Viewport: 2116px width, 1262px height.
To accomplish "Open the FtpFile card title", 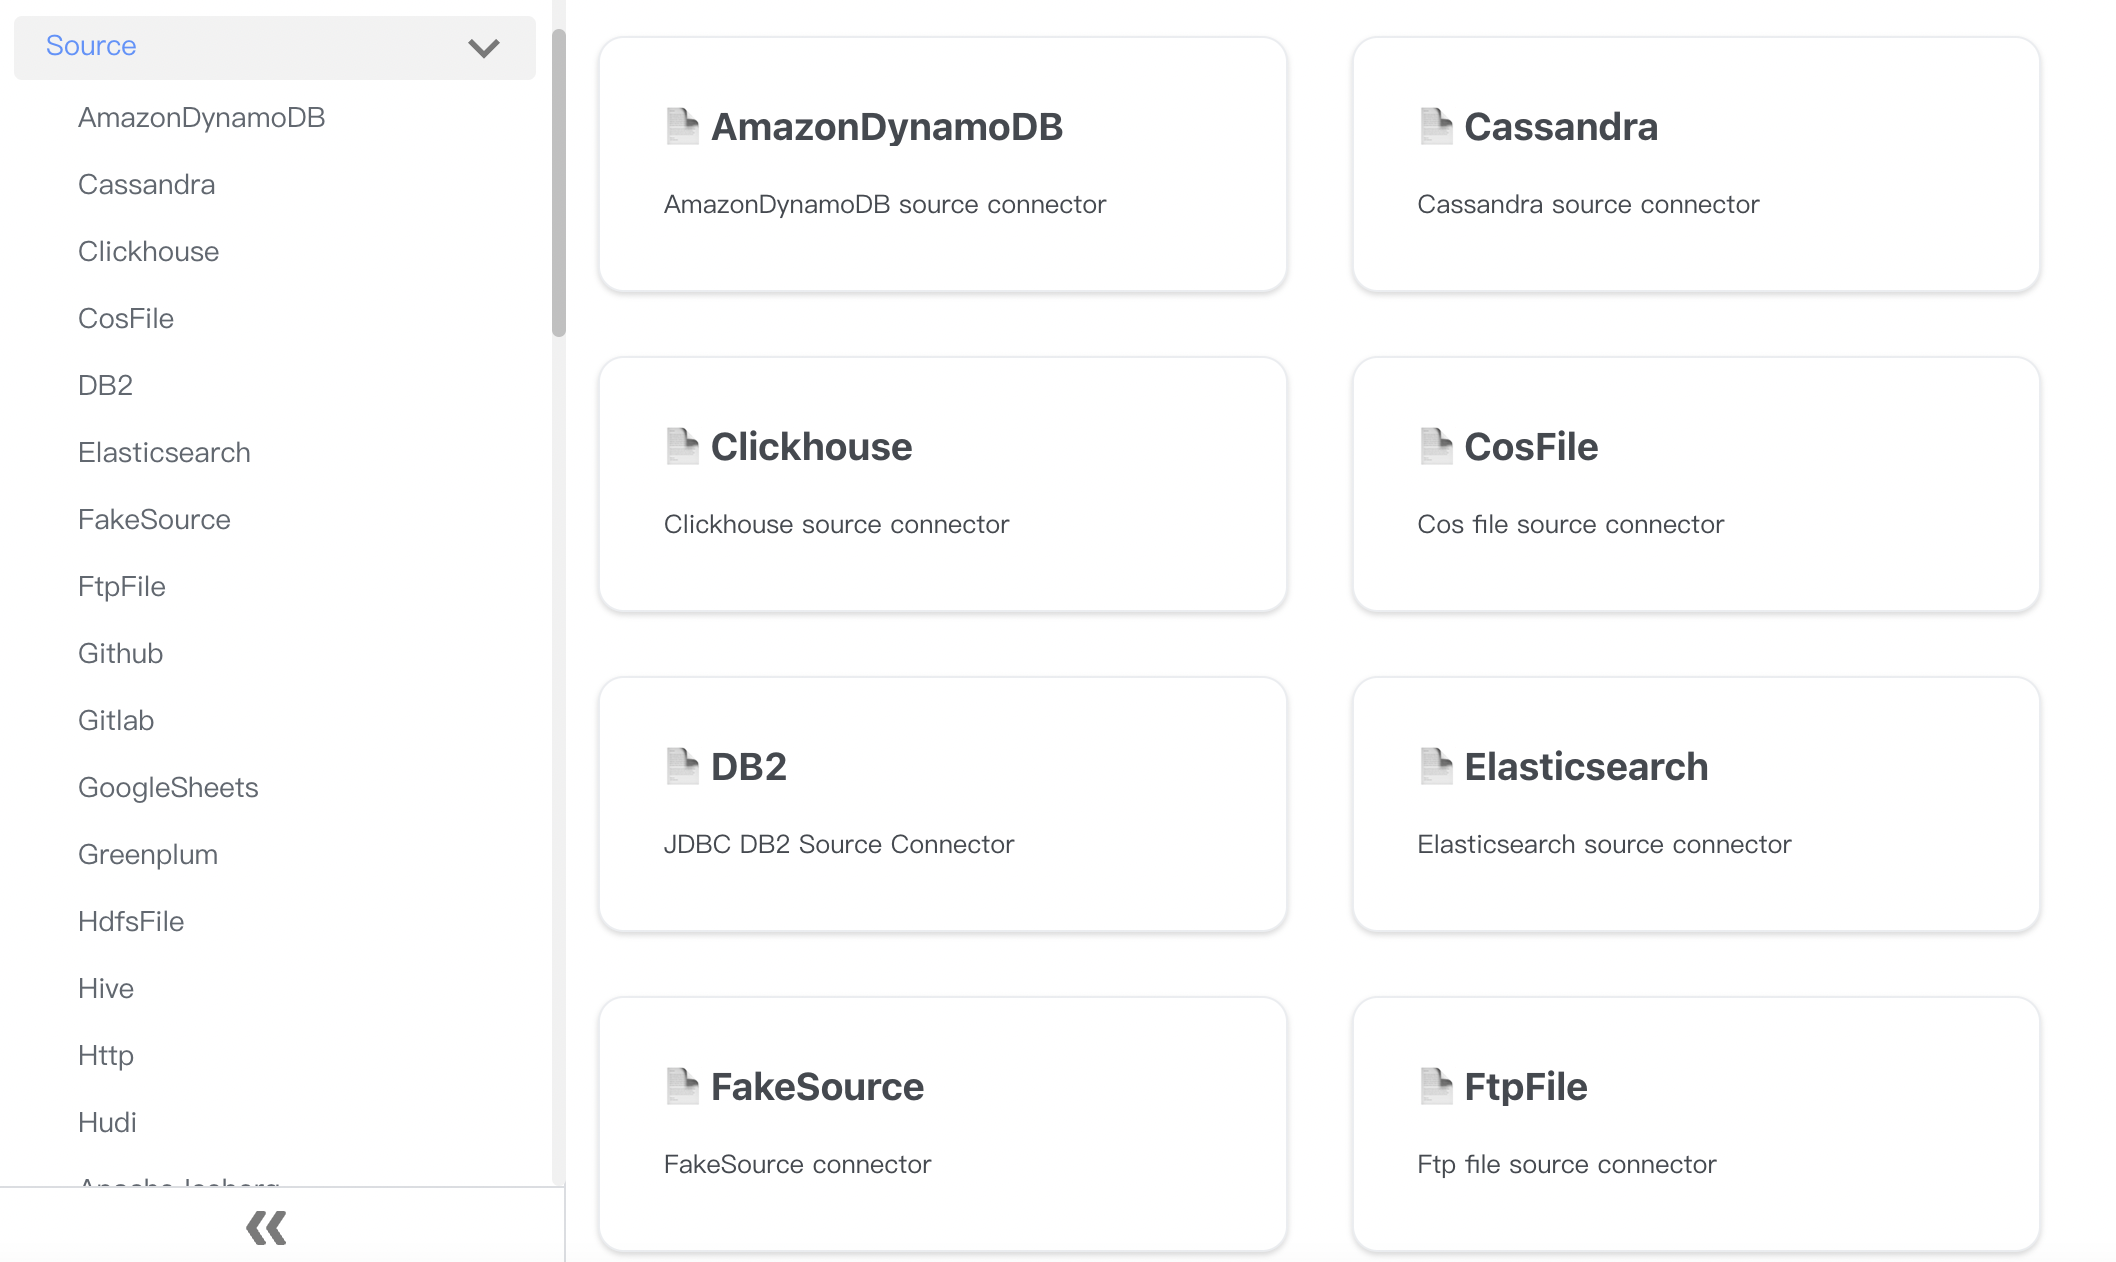I will pyautogui.click(x=1525, y=1087).
